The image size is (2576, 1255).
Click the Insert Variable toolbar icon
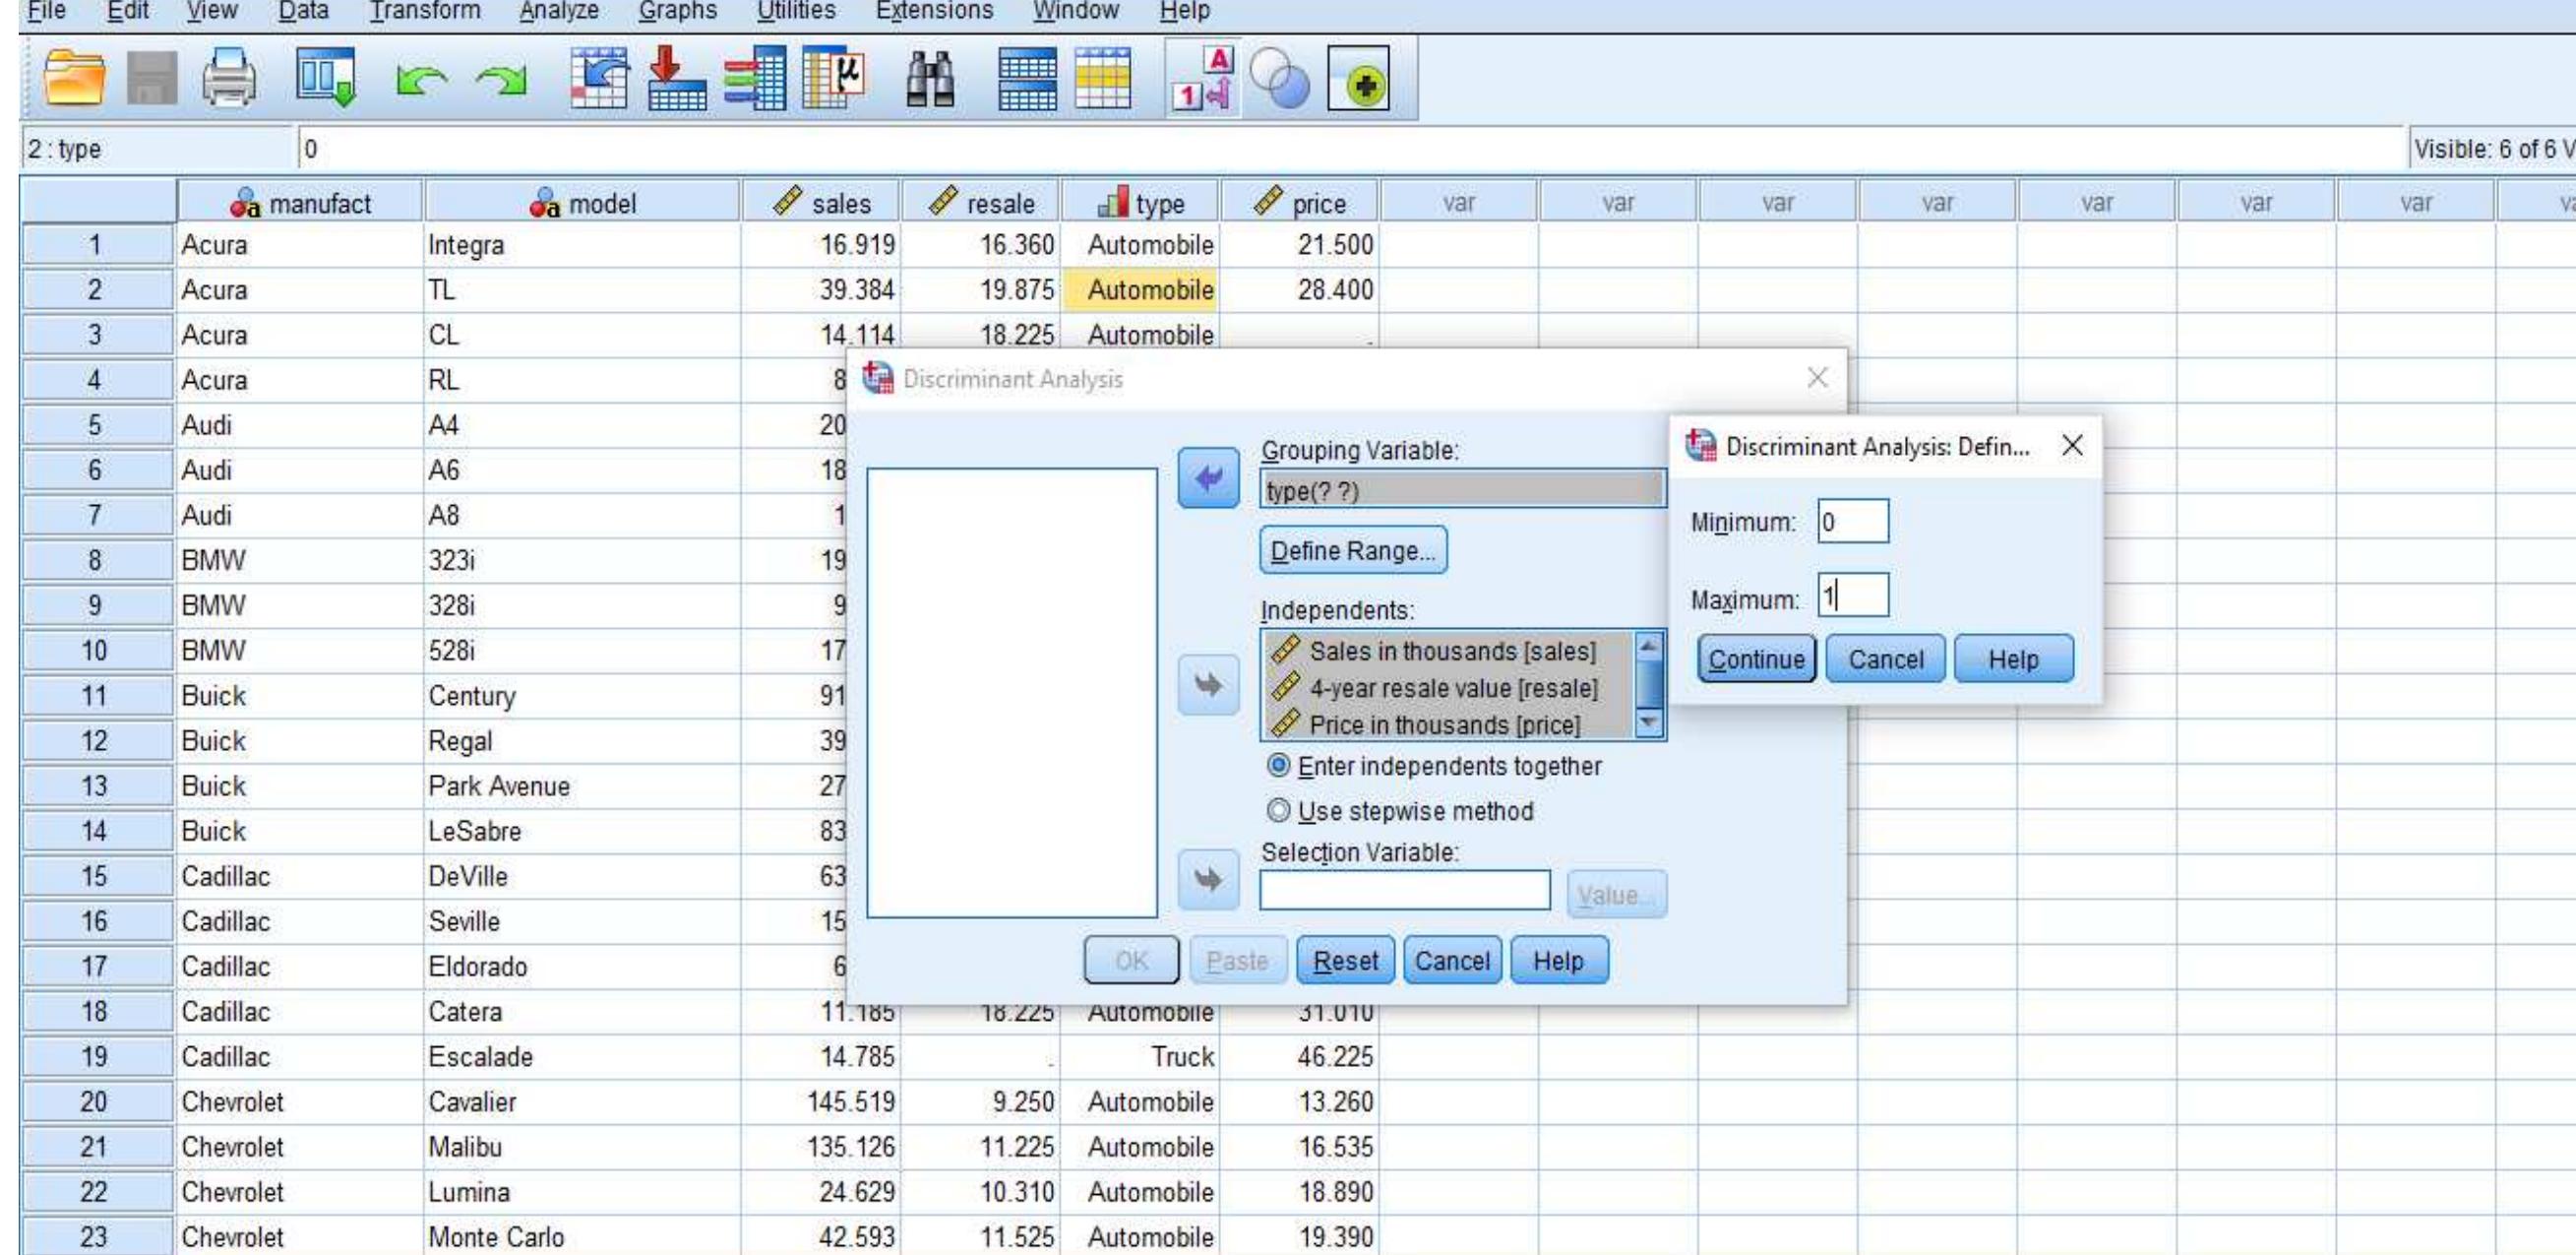pos(1105,82)
